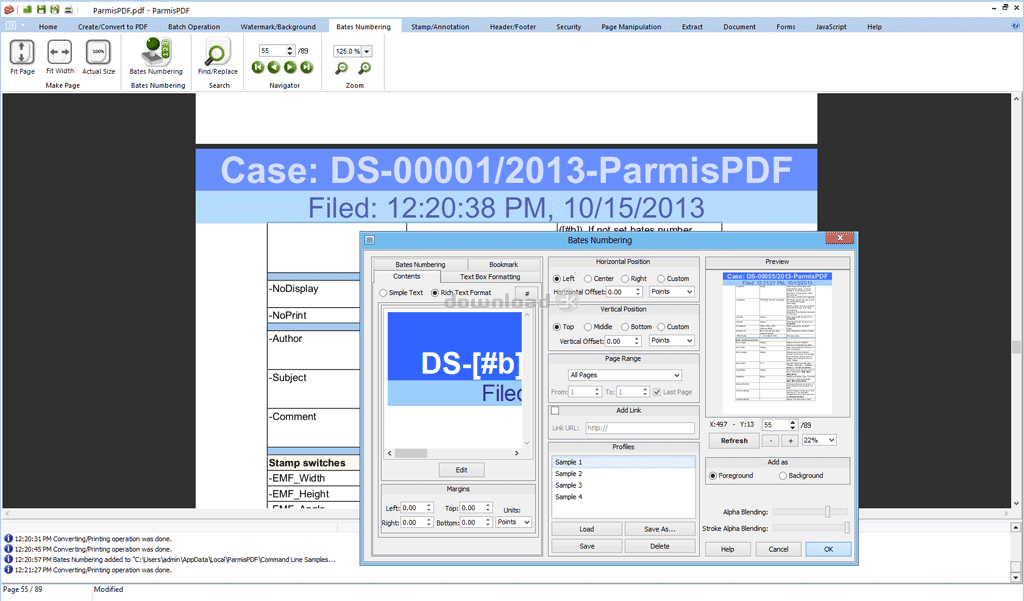
Task: Click the Fit Width icon
Action: point(59,52)
